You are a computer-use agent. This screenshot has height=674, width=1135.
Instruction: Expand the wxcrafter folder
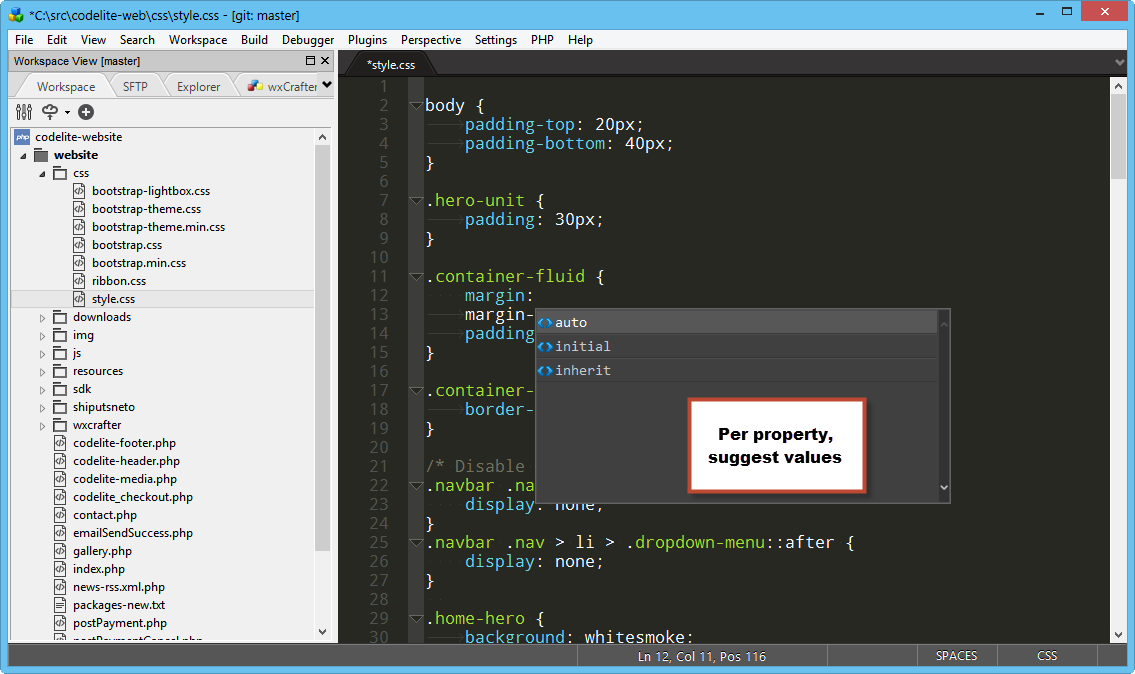point(42,426)
